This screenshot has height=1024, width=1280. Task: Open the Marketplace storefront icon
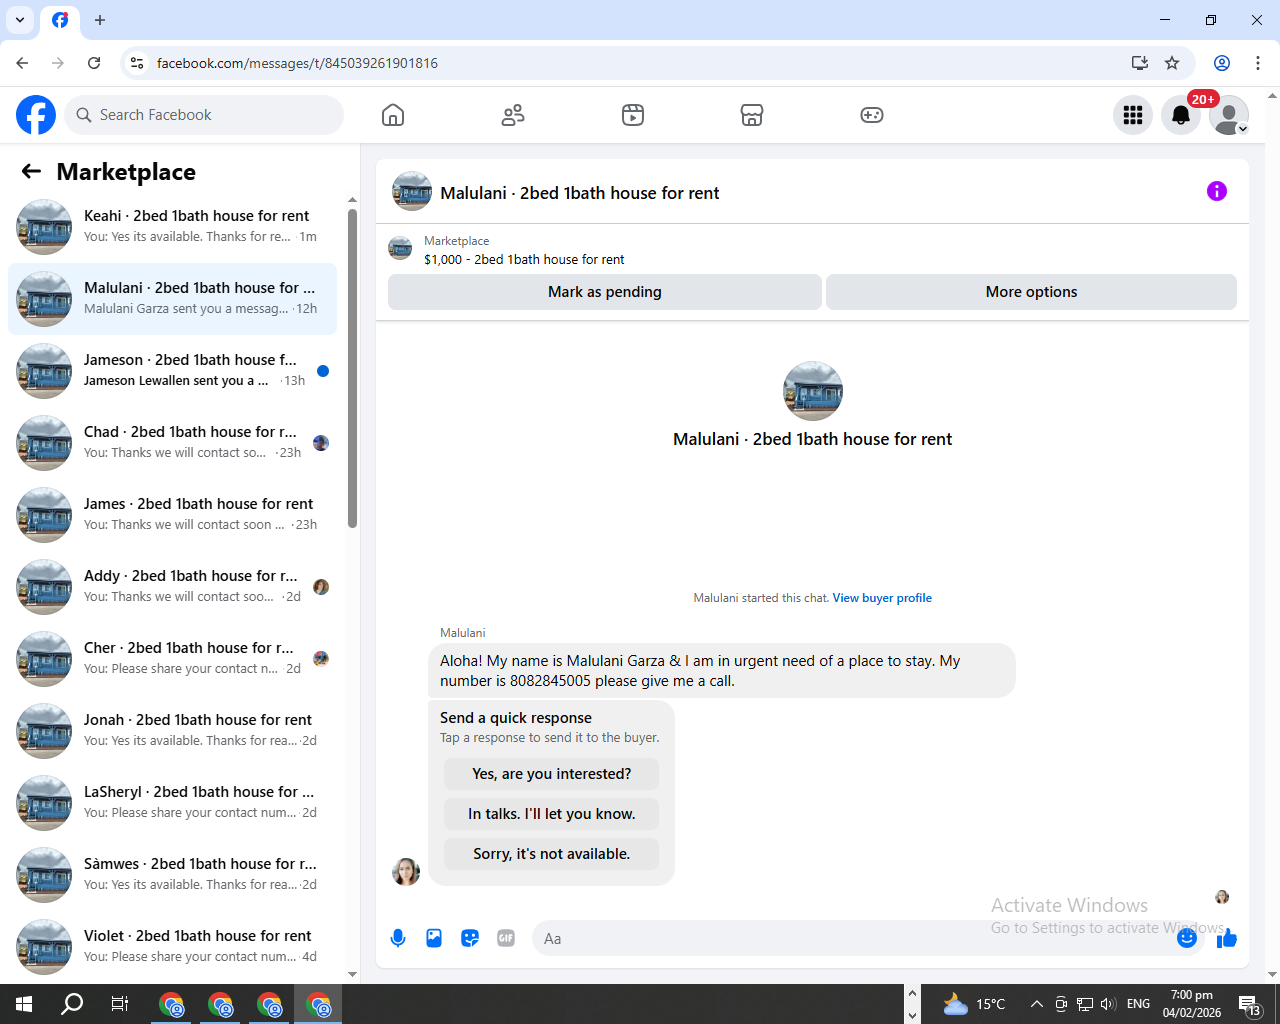752,115
